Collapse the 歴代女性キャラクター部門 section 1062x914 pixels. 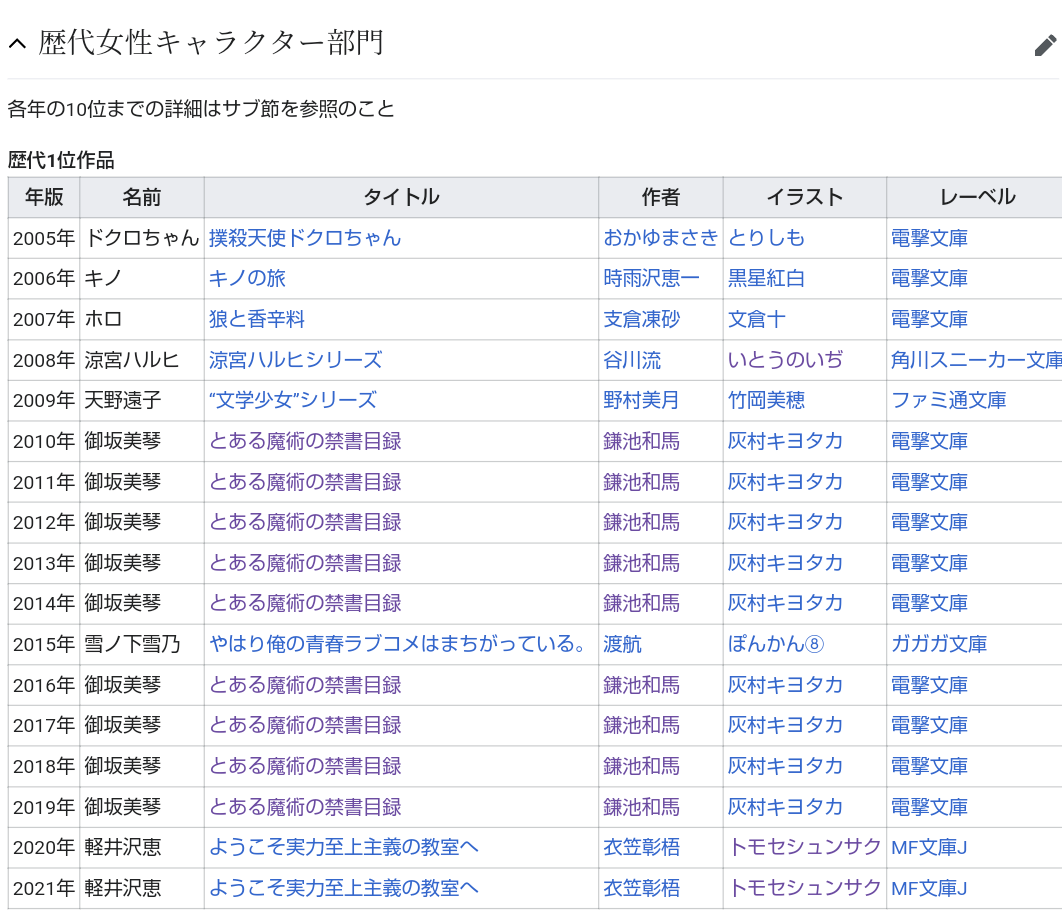coord(17,44)
